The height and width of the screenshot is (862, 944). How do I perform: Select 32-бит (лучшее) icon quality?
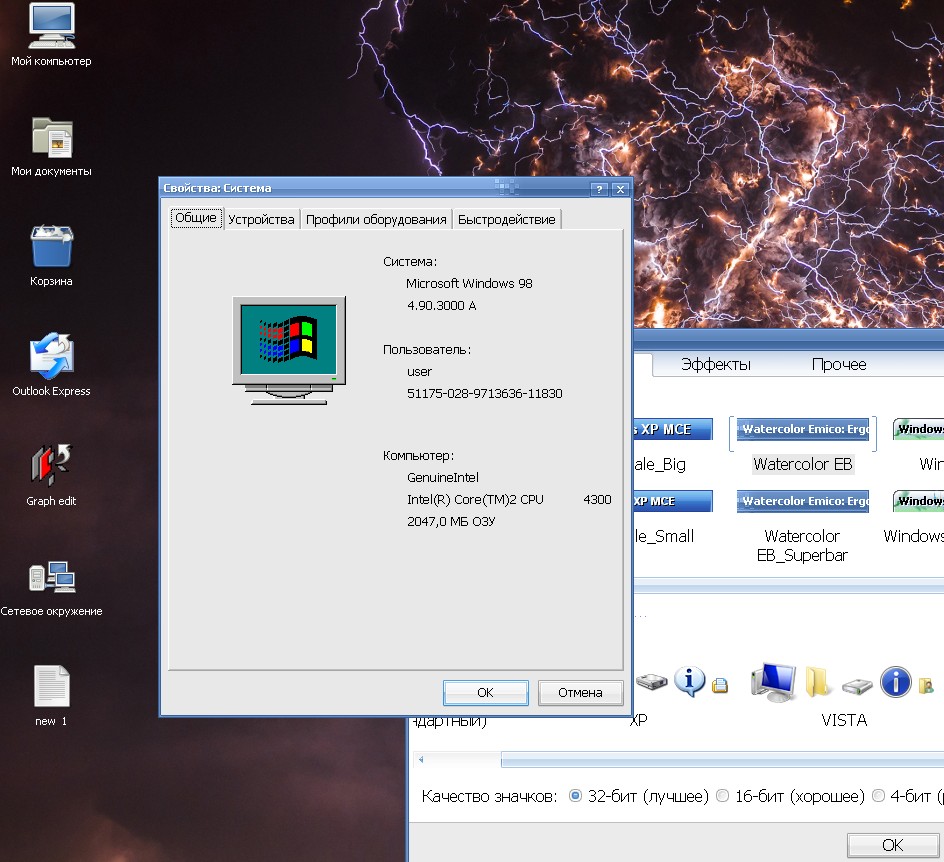pyautogui.click(x=575, y=796)
